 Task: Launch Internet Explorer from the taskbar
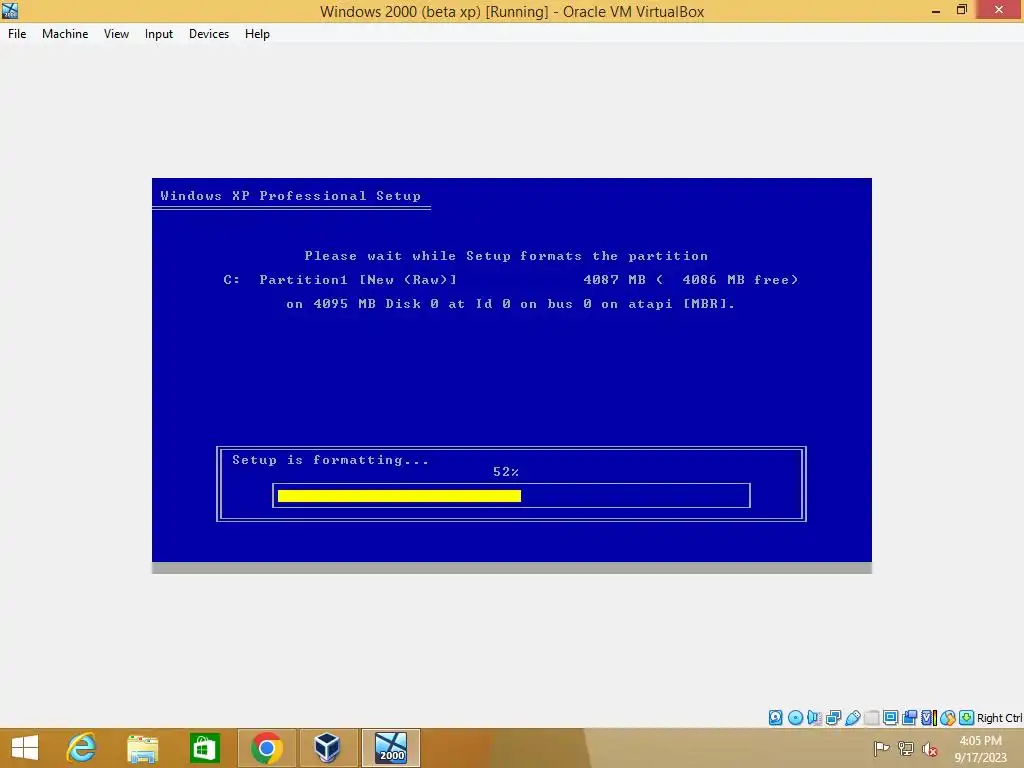tap(82, 748)
